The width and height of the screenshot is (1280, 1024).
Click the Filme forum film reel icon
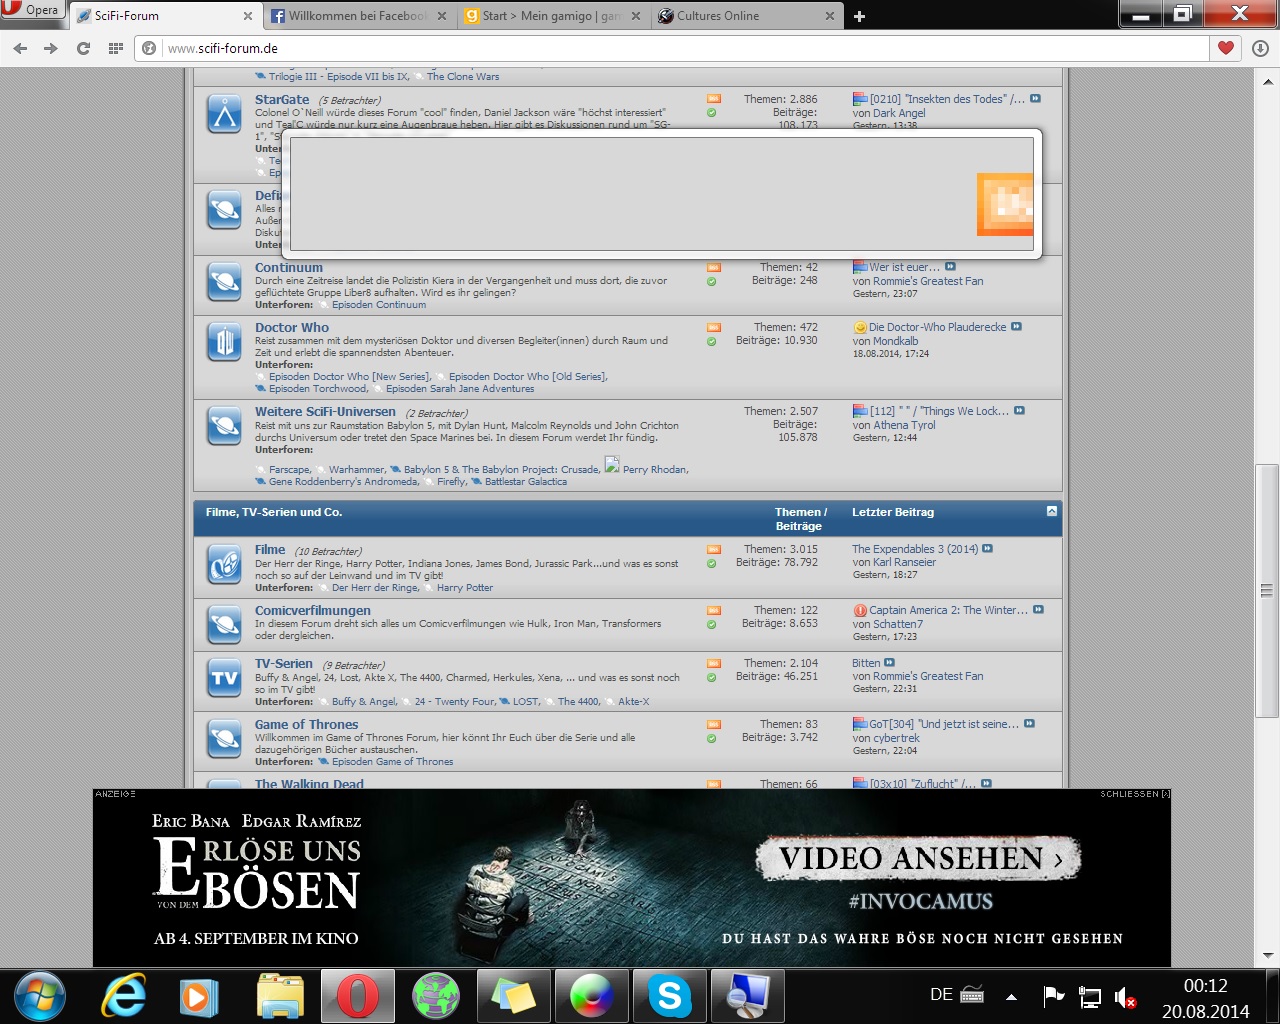[225, 565]
